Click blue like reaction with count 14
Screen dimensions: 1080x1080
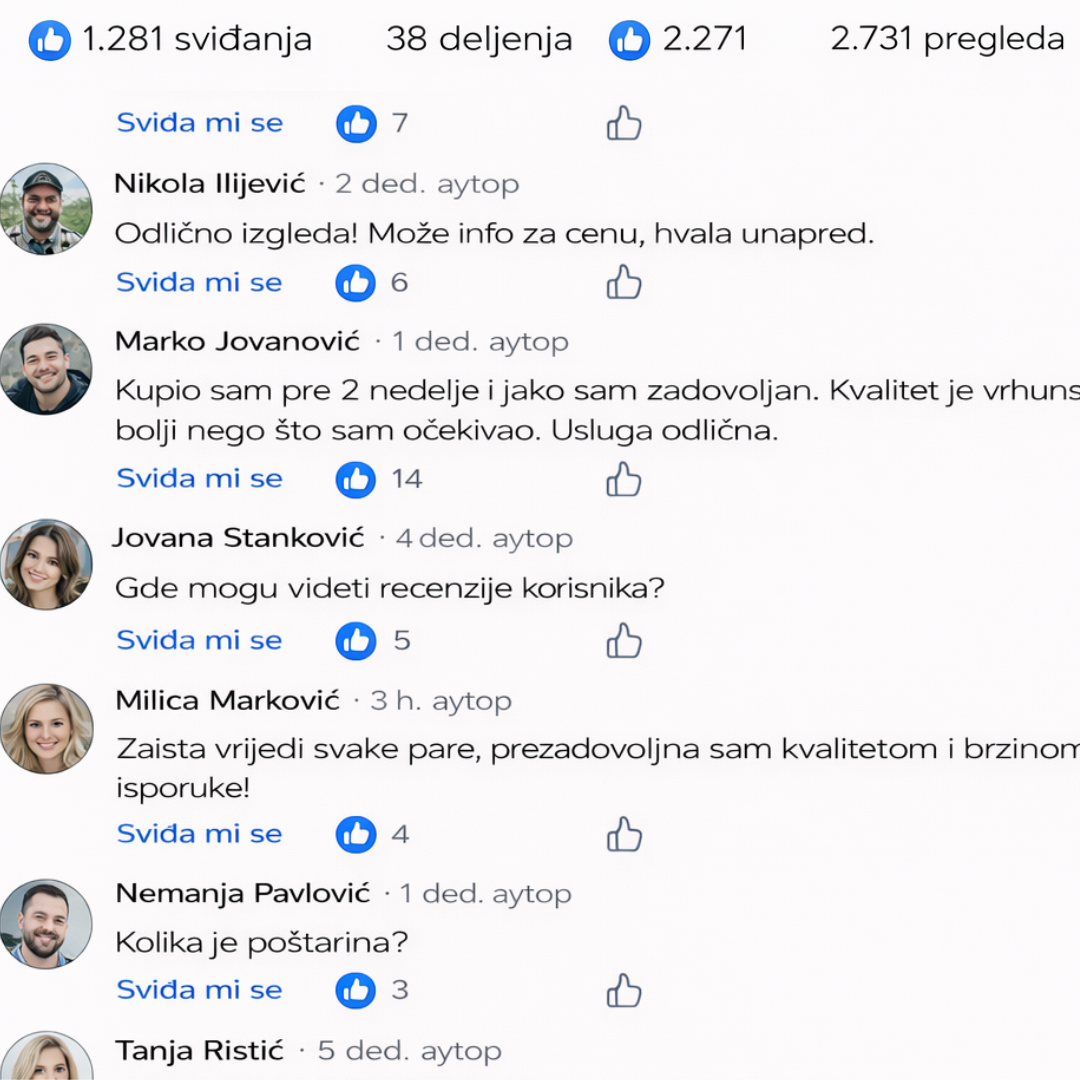pyautogui.click(x=355, y=479)
